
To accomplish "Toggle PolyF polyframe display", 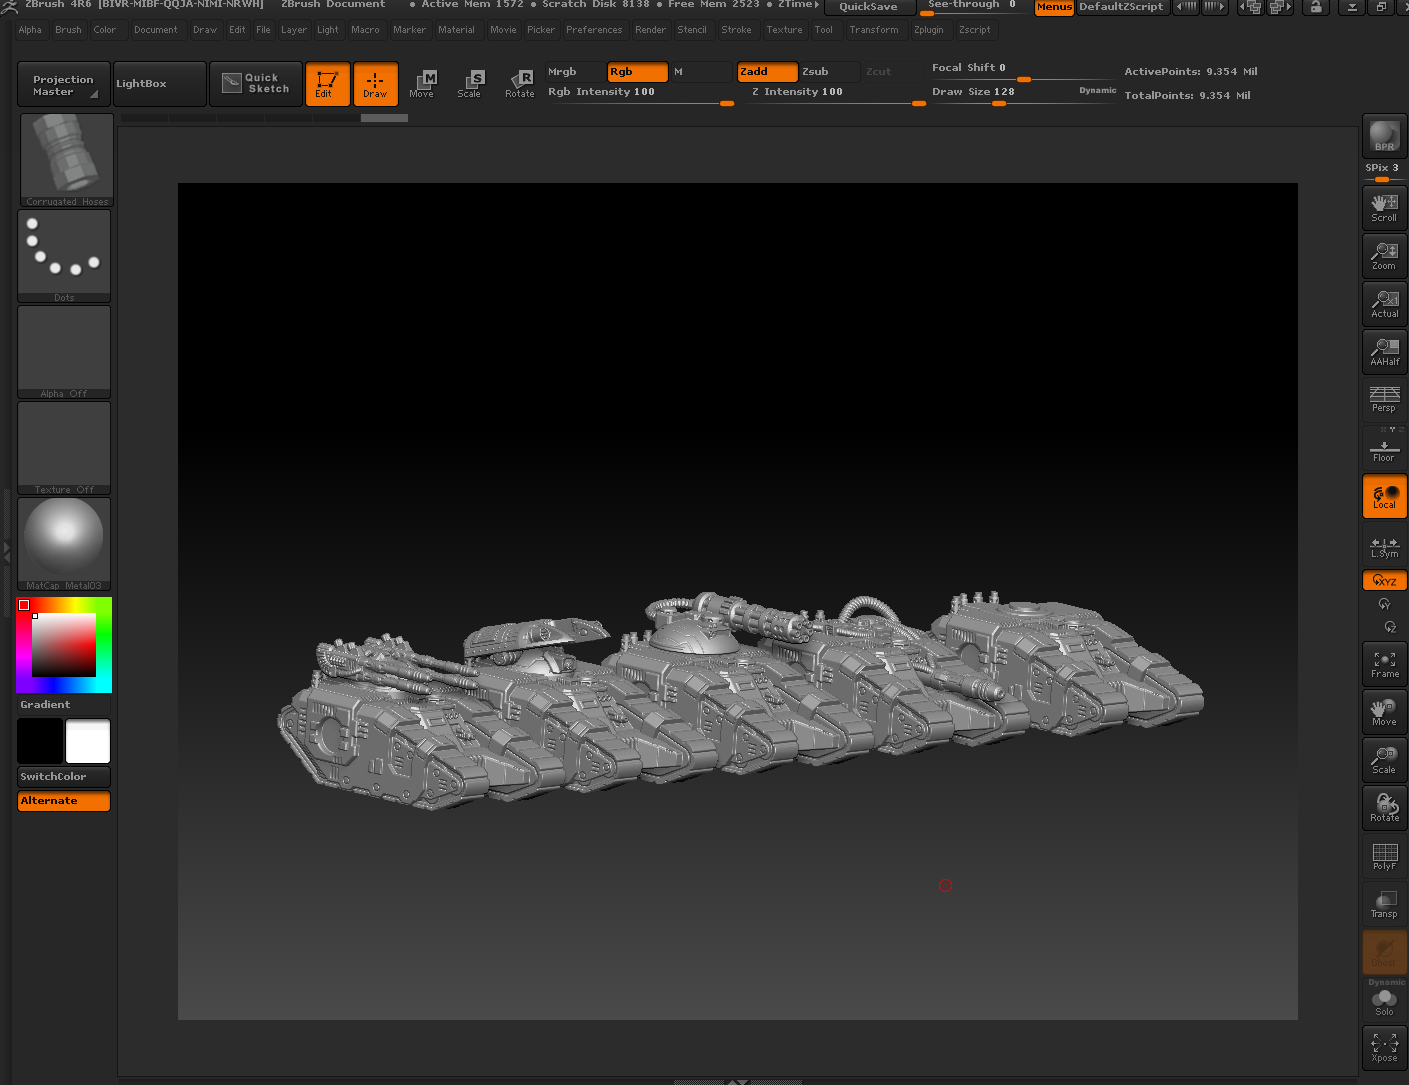I will point(1384,856).
